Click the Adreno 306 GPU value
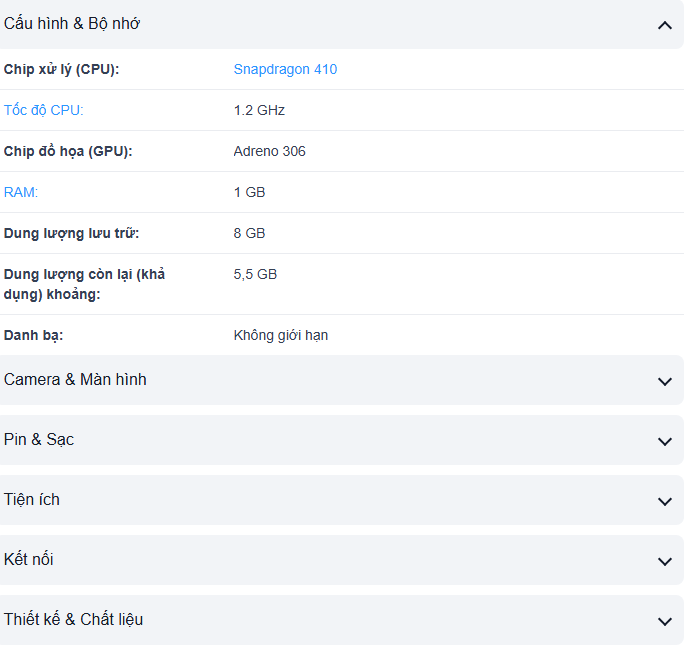This screenshot has width=688, height=653. (x=269, y=152)
